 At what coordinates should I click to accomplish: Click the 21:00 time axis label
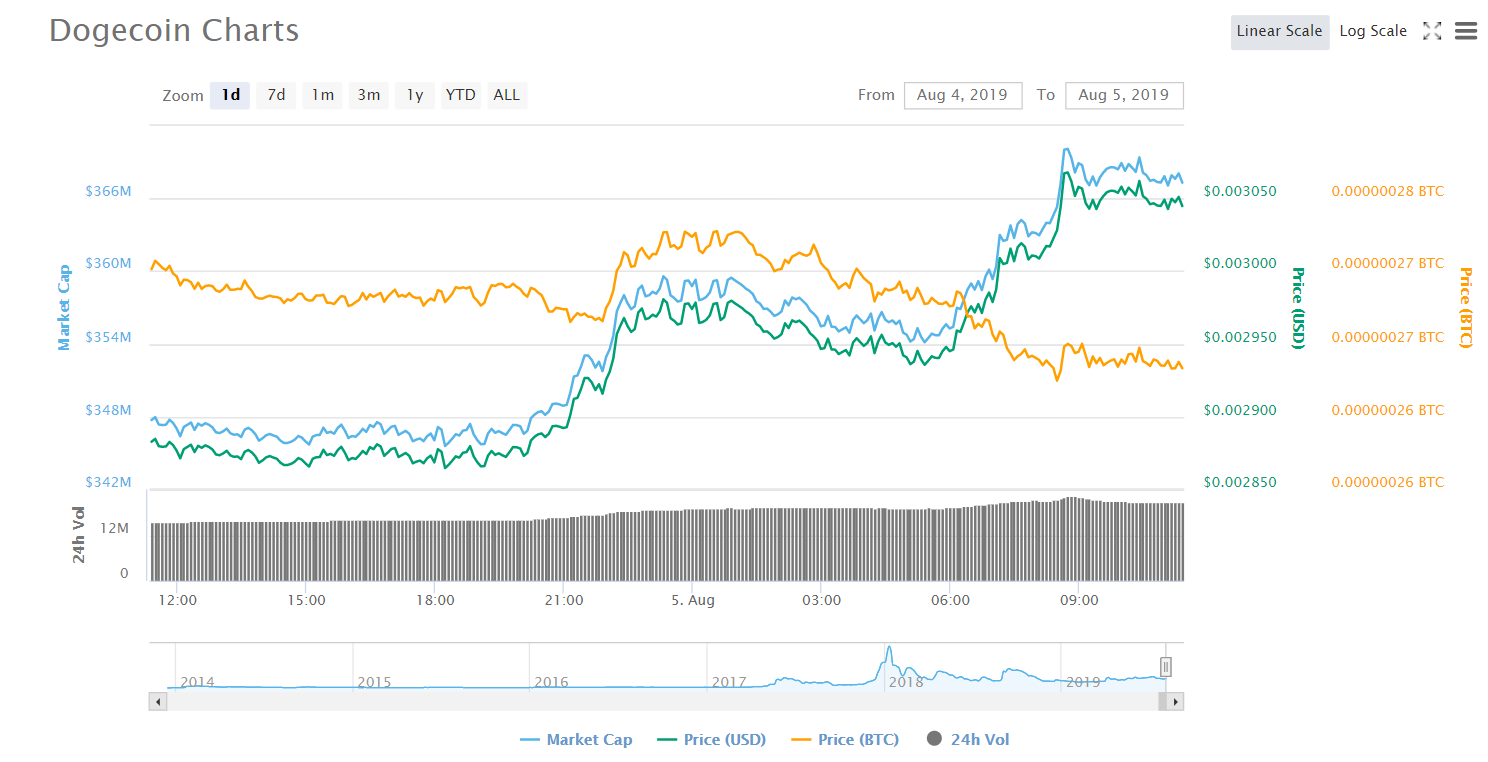coord(564,600)
